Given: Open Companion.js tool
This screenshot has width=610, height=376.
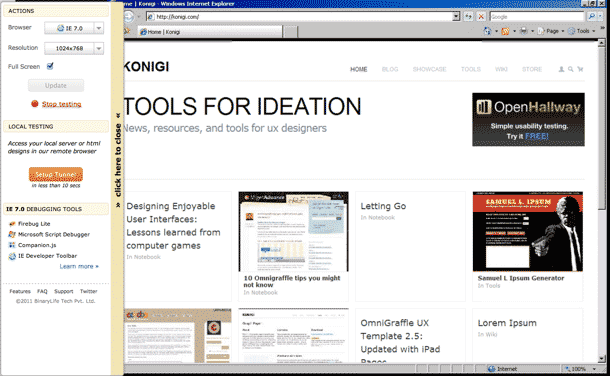Looking at the screenshot, I should [37, 245].
